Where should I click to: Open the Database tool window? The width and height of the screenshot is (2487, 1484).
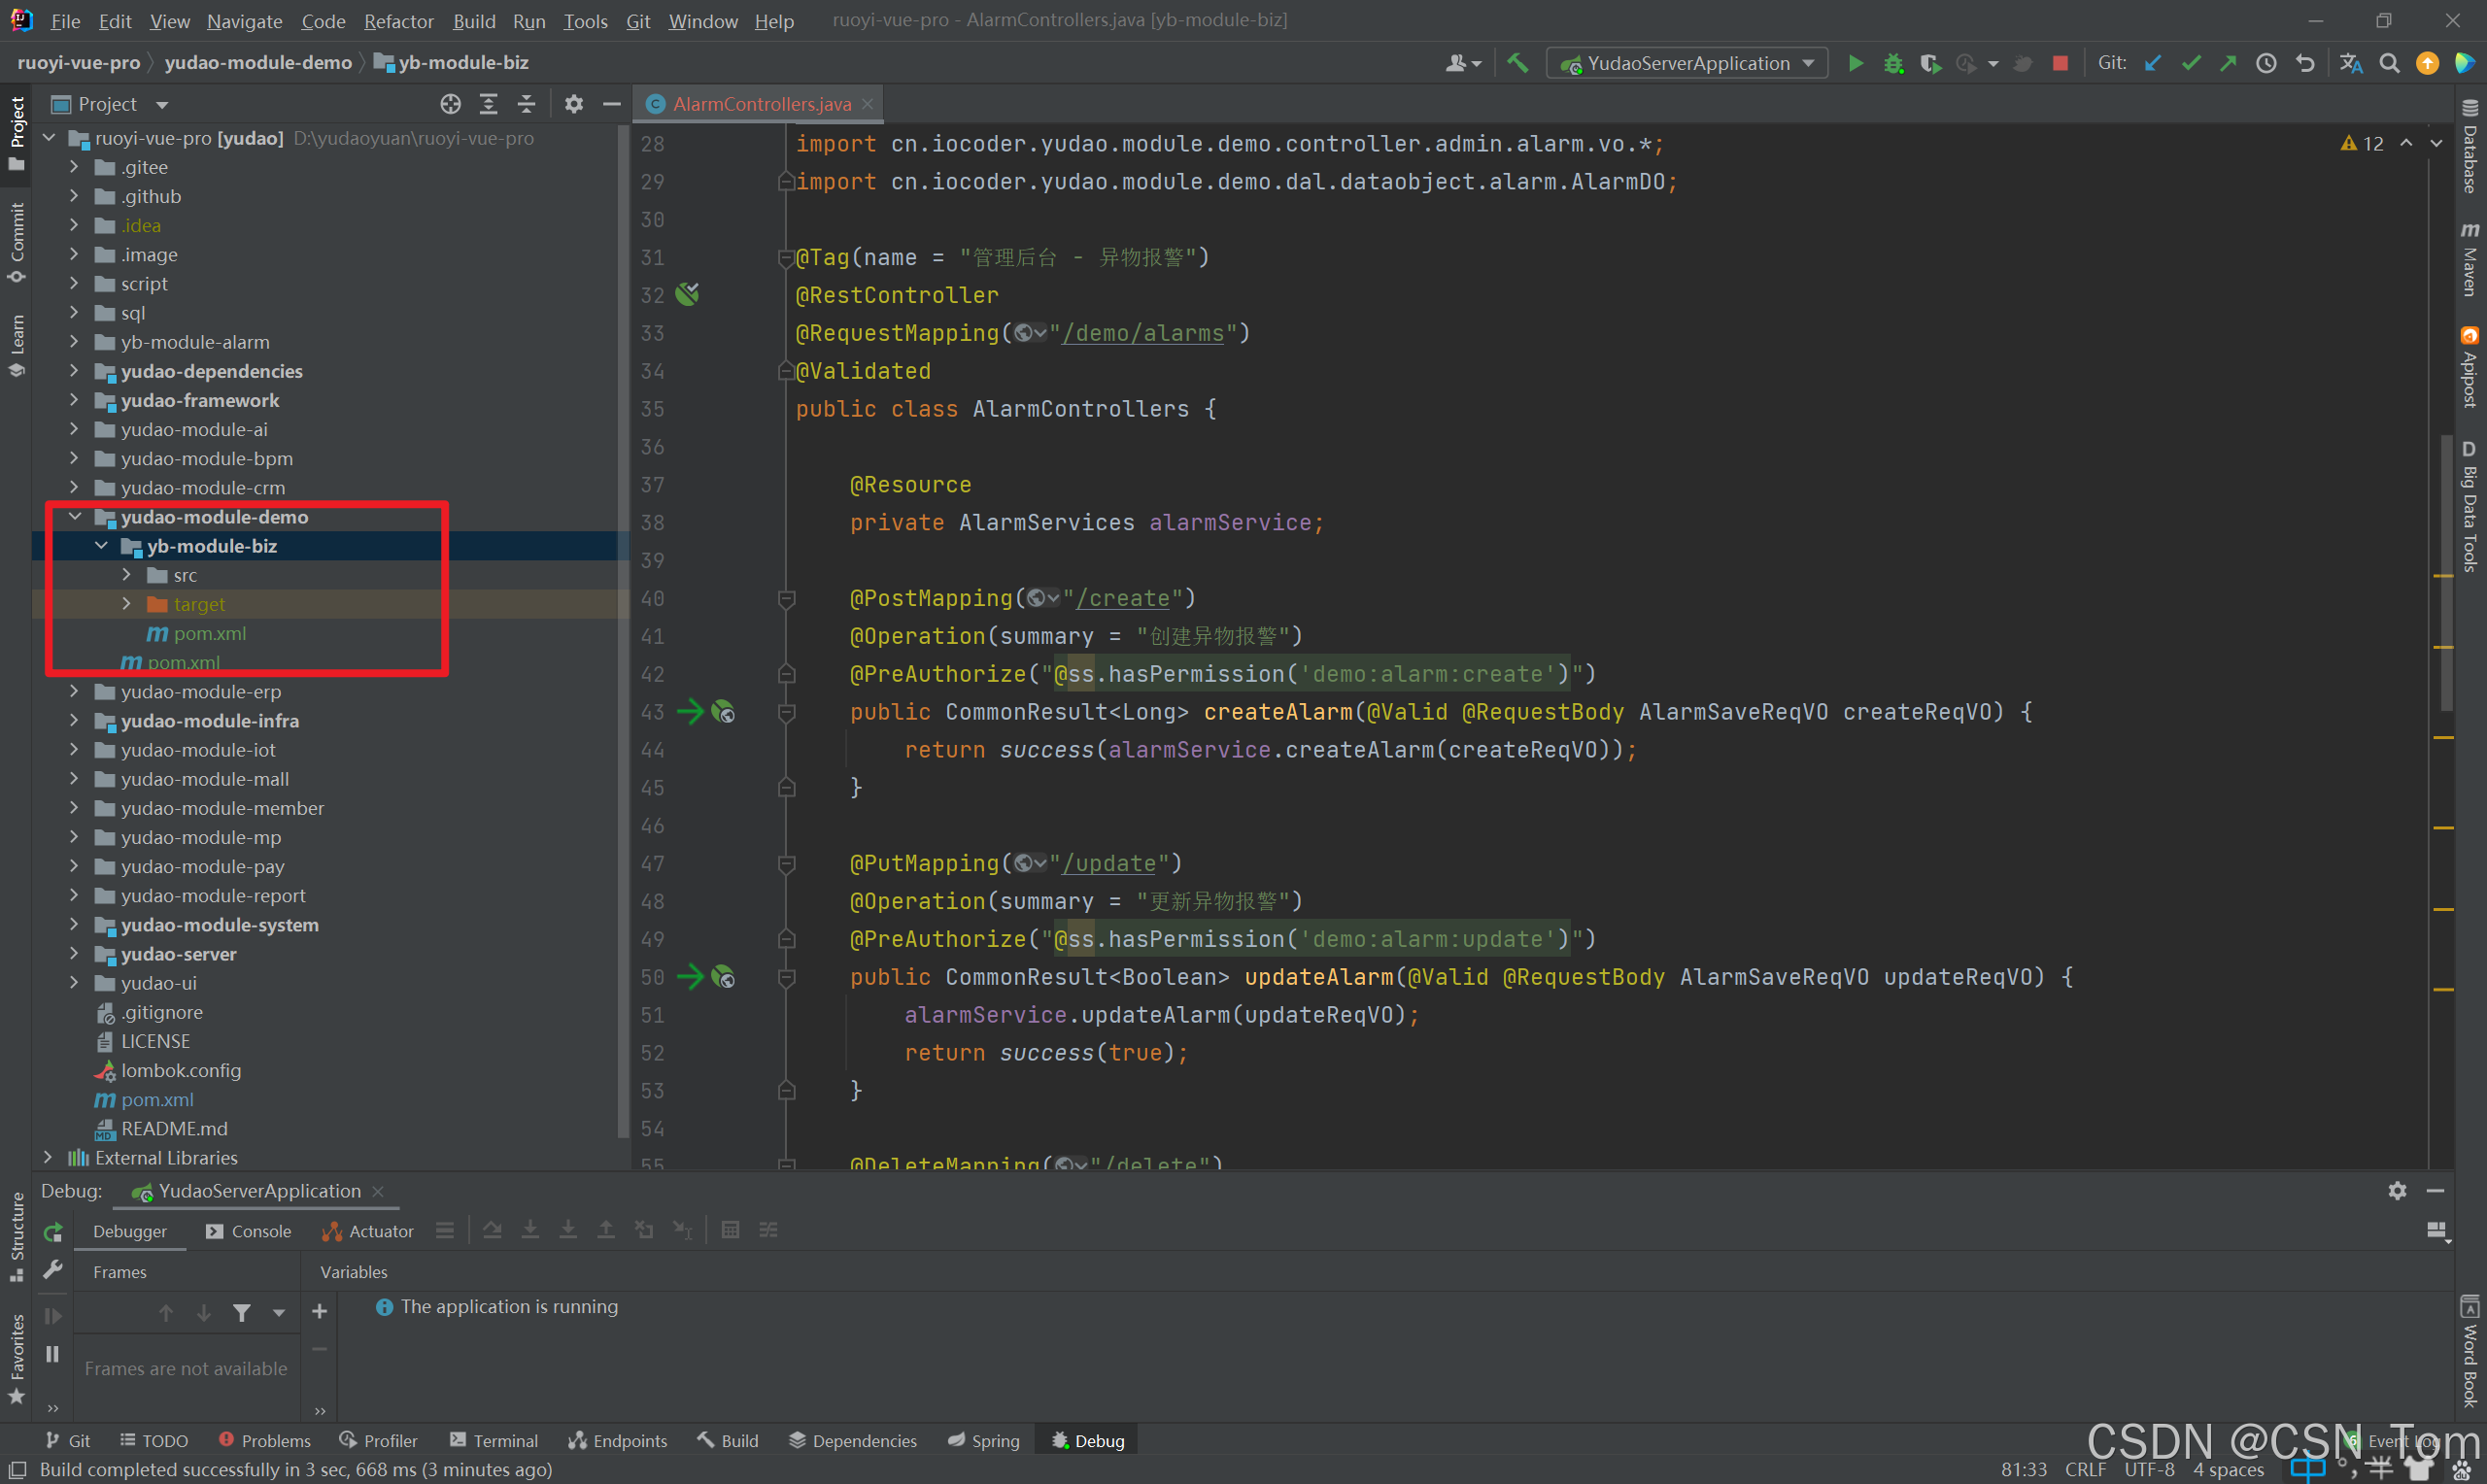(2470, 147)
